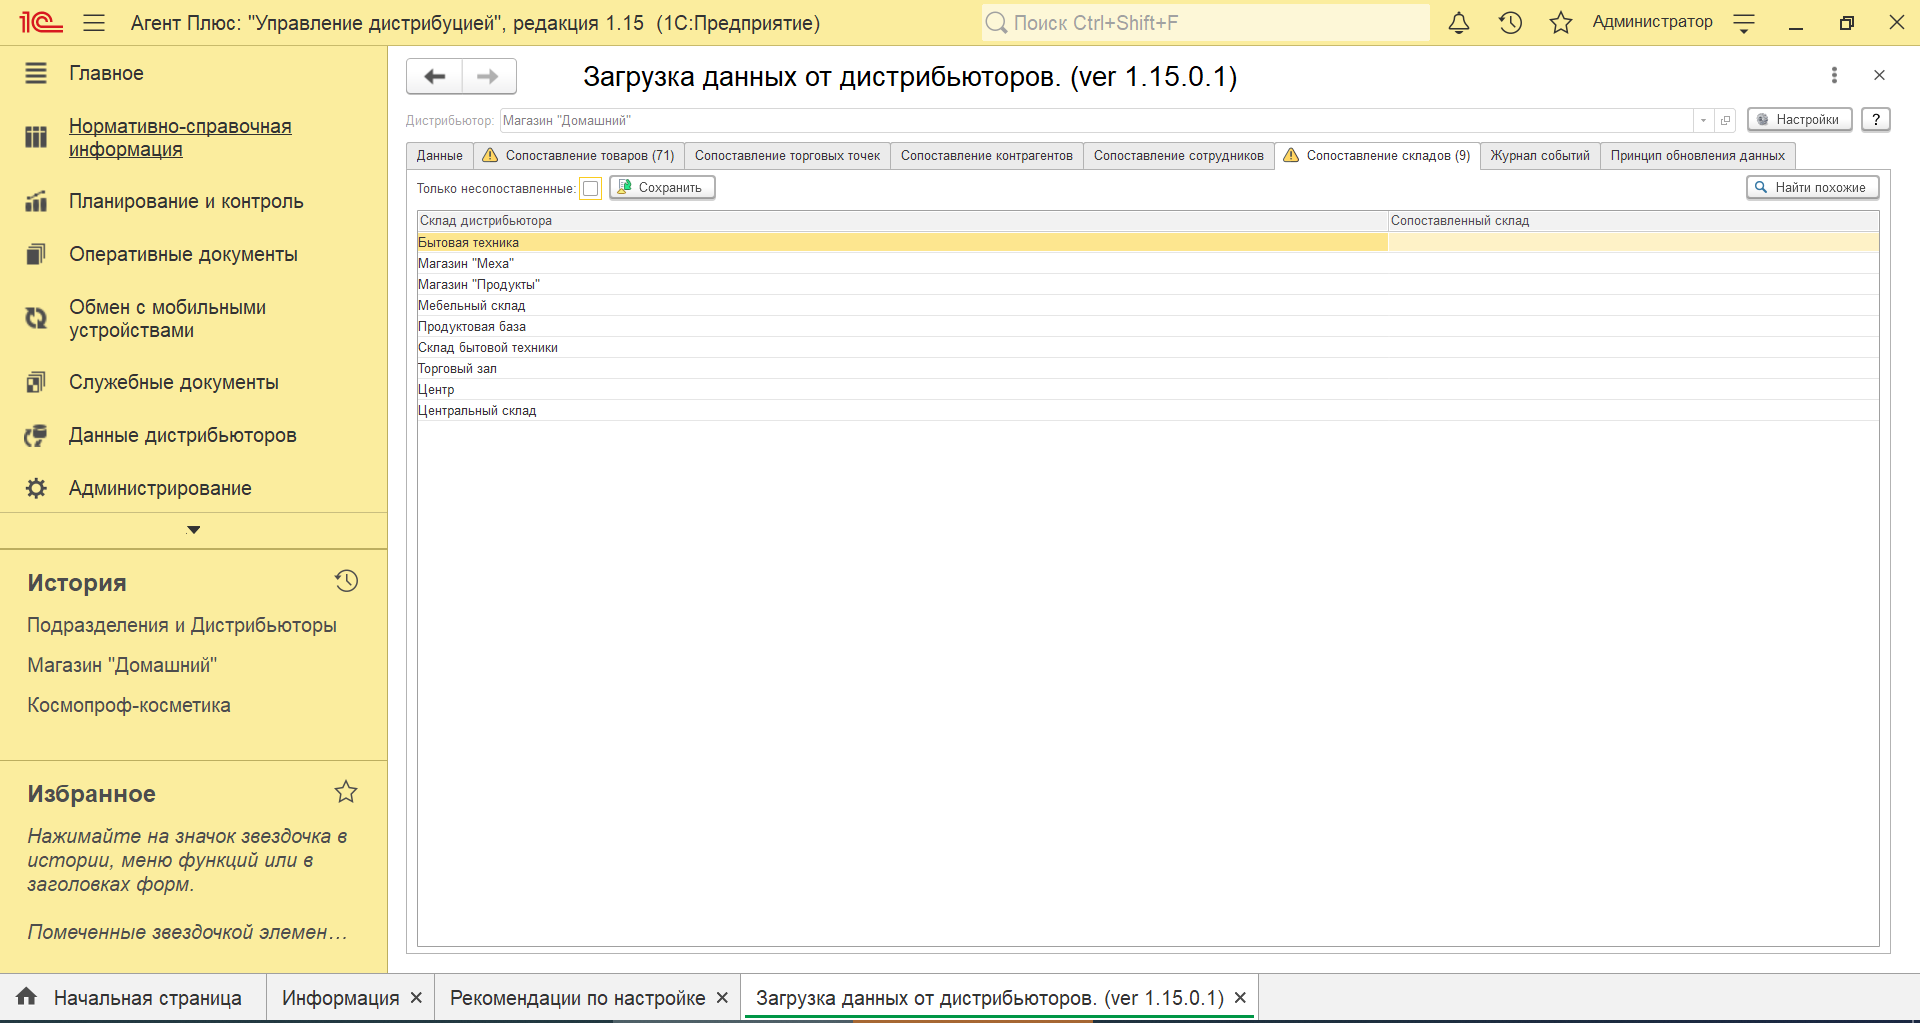Select the Склад бытовой техники row
The width and height of the screenshot is (1920, 1023).
1148,348
